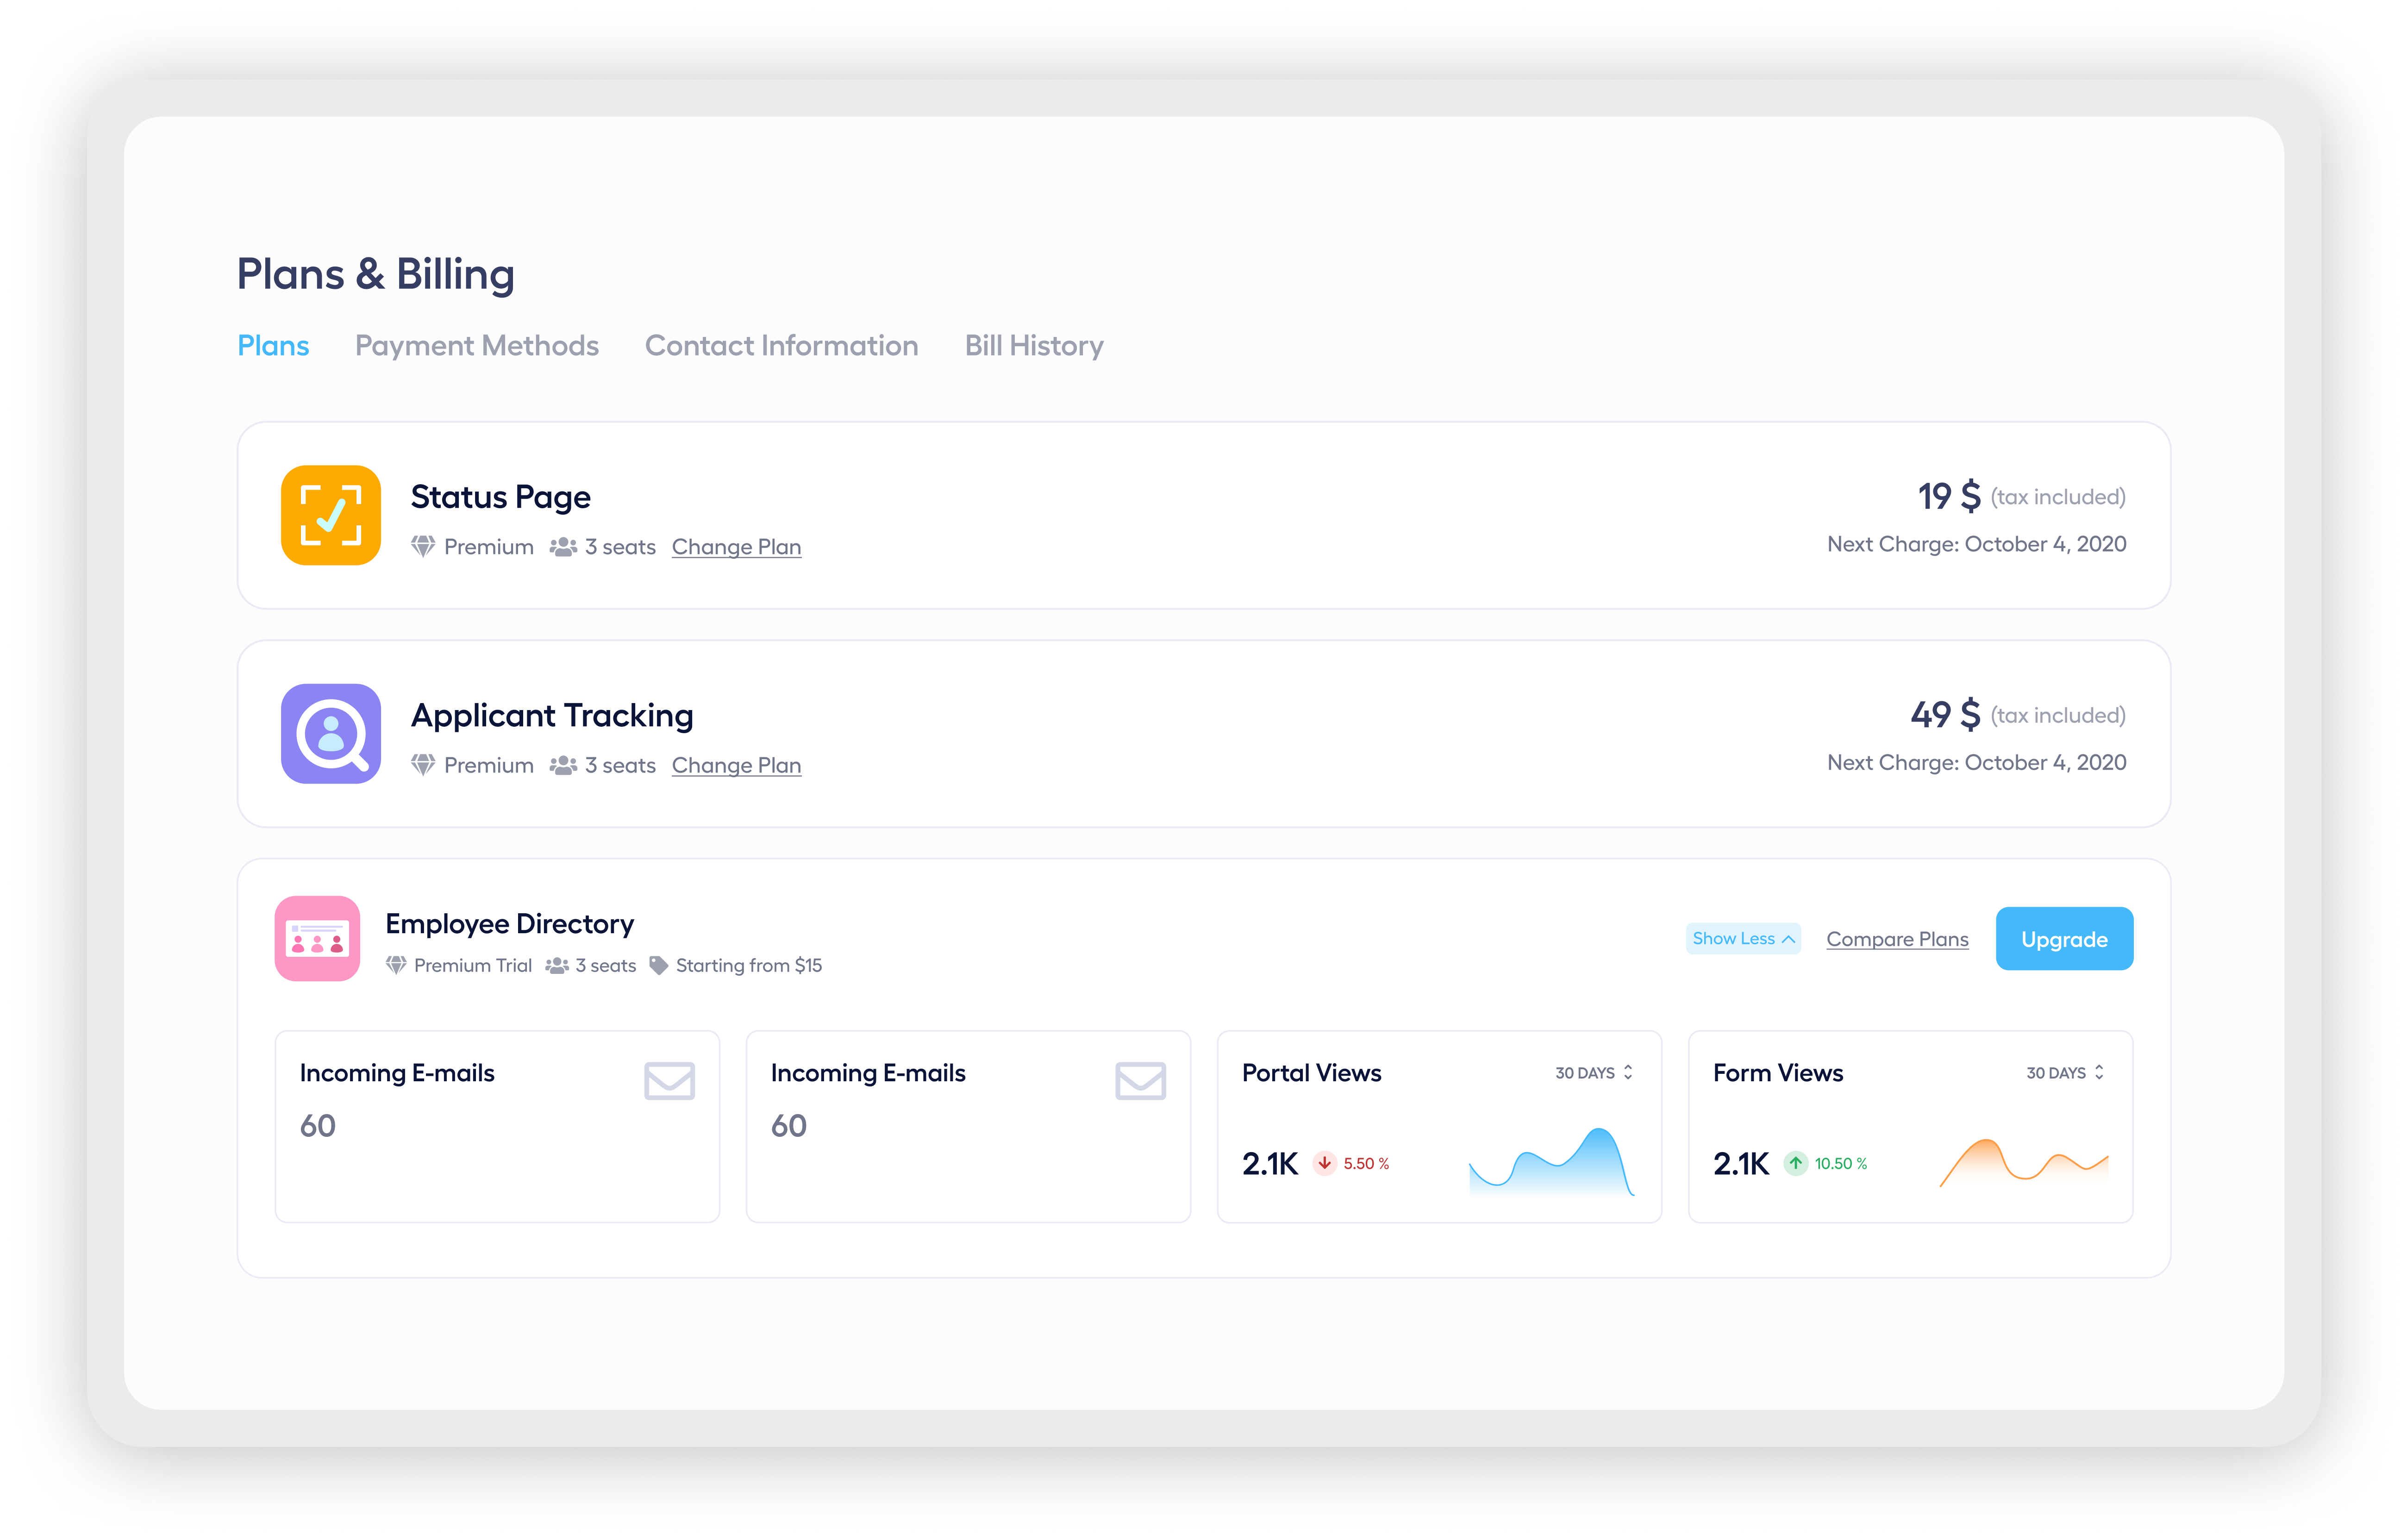2407x1540 pixels.
Task: Click the seats icon in Status Page row
Action: click(563, 547)
